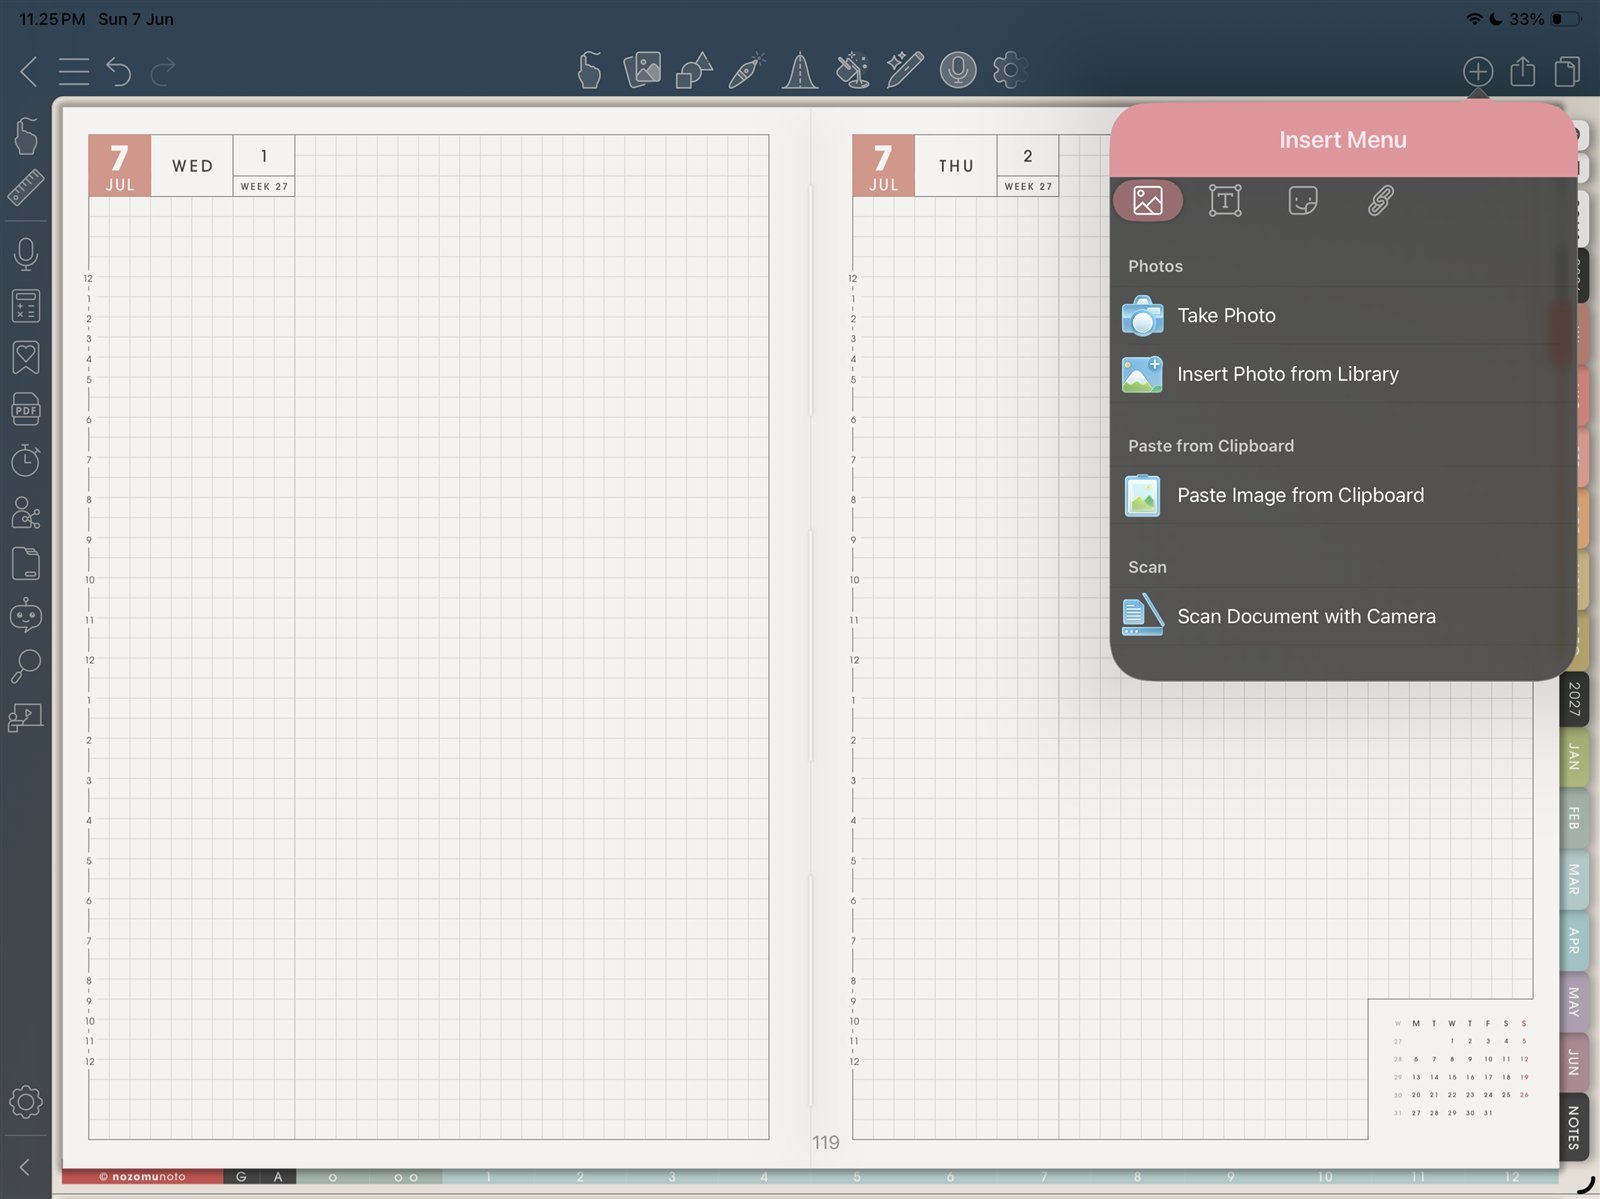Tap the mini month calendar on Thursday page

1460,1068
